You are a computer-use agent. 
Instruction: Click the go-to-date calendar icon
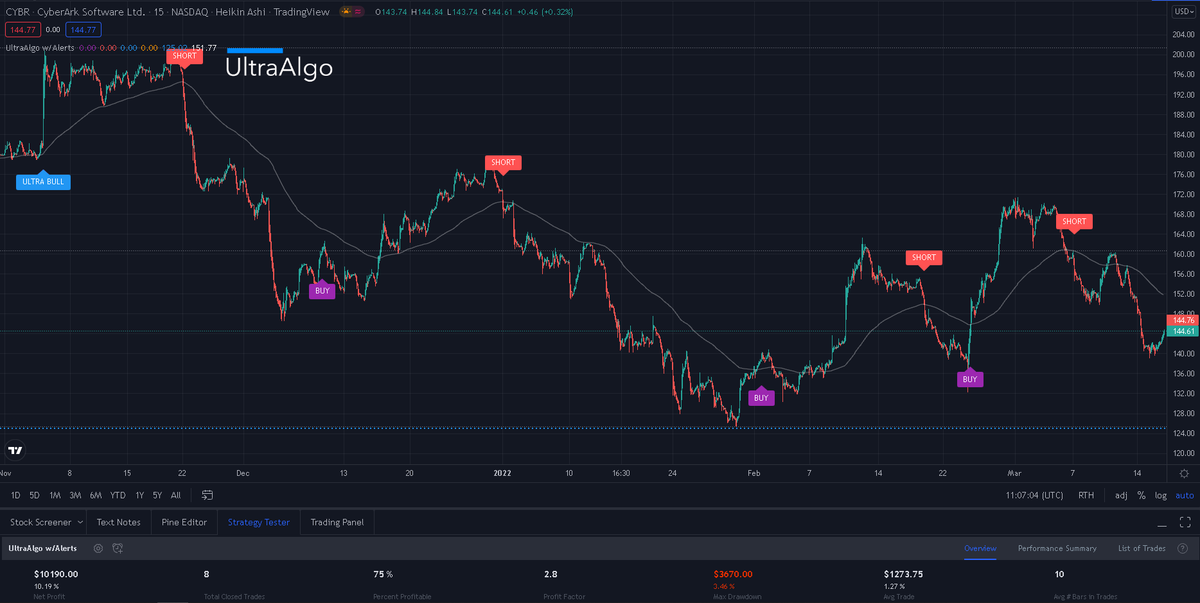coord(207,495)
